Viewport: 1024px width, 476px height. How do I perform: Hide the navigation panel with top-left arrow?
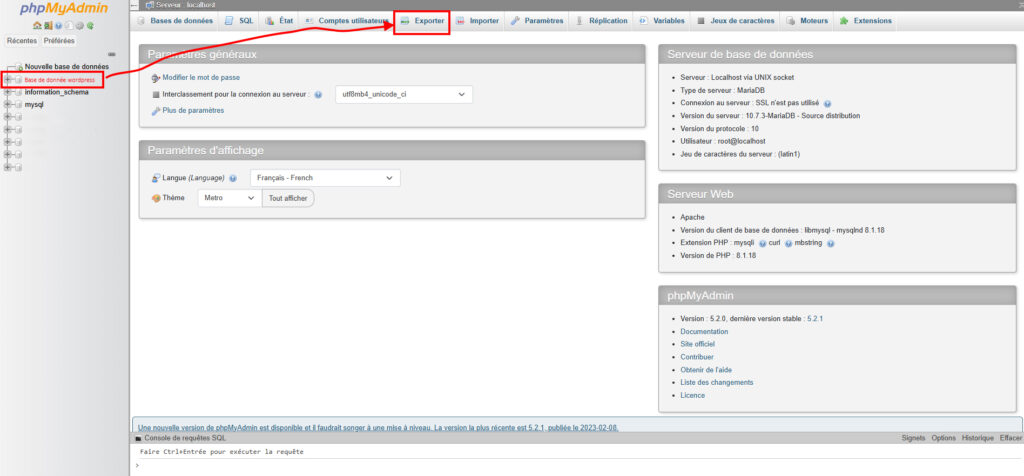click(x=135, y=5)
